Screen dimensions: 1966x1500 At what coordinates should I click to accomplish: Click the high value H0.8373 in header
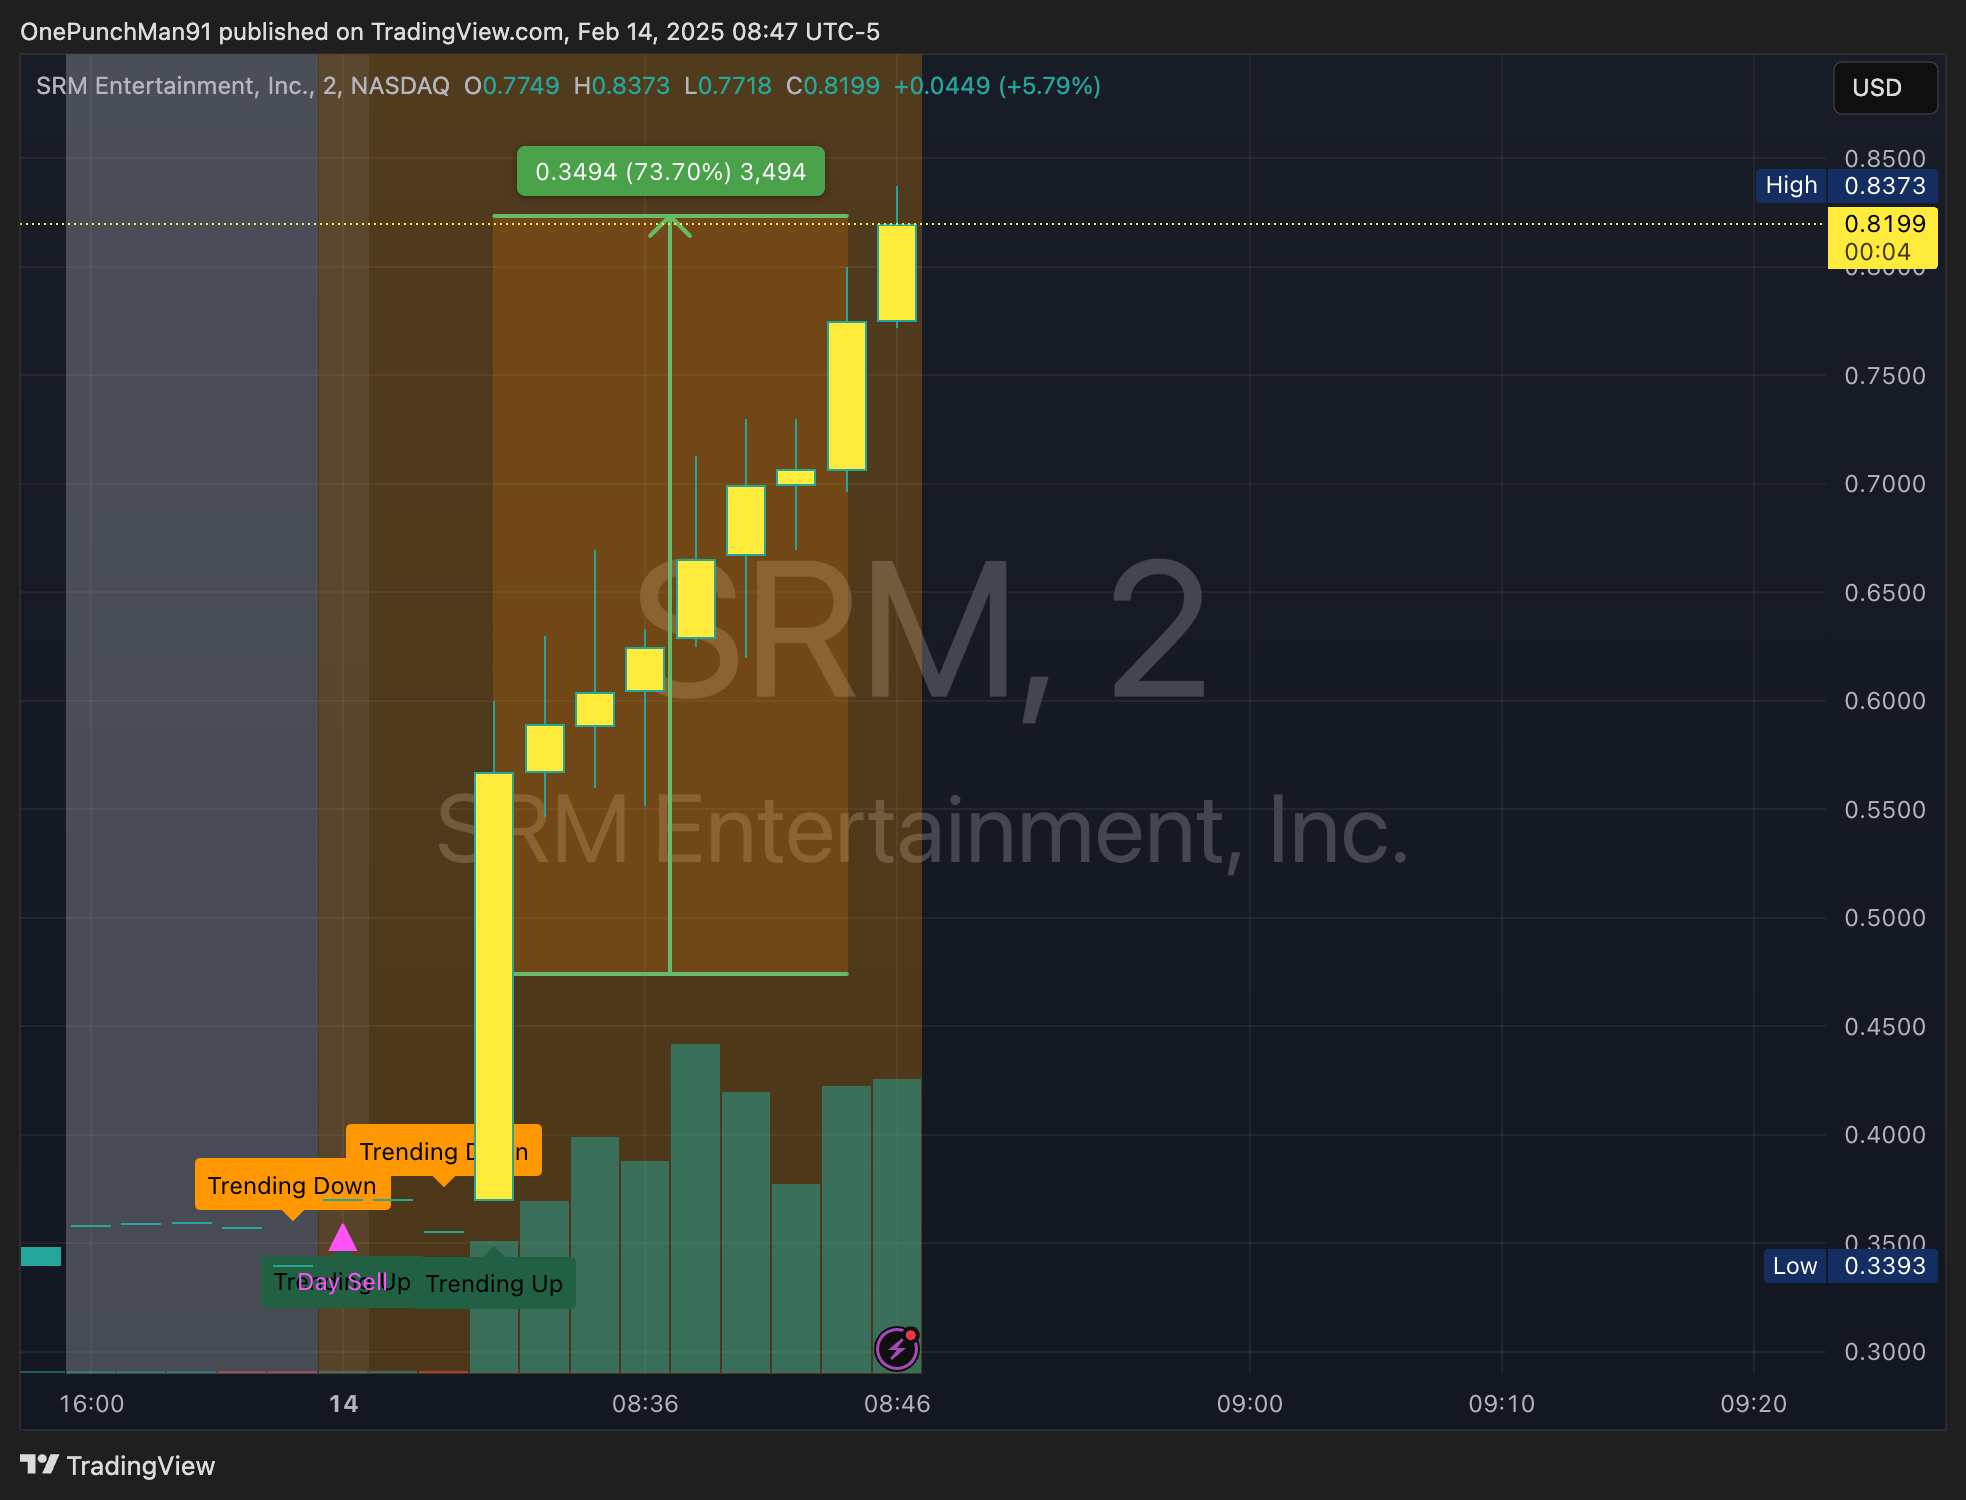click(x=622, y=86)
